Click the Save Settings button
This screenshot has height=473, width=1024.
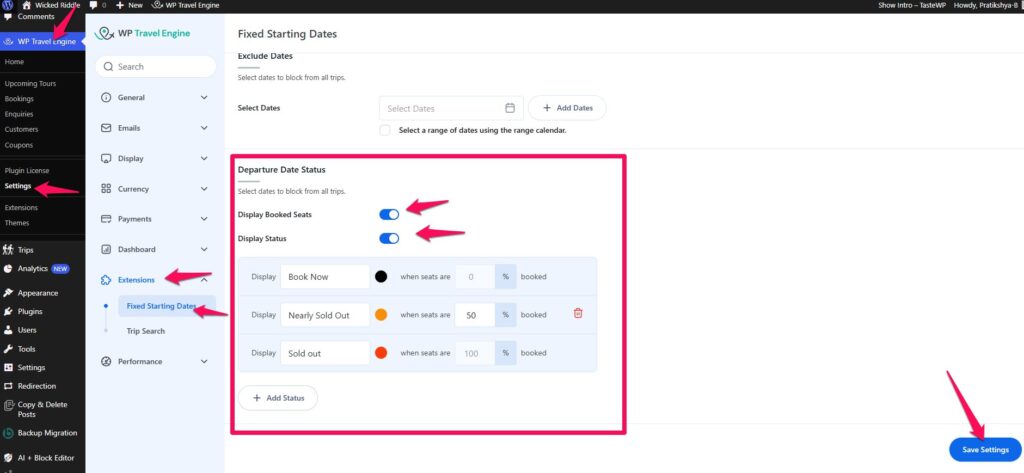[x=985, y=449]
